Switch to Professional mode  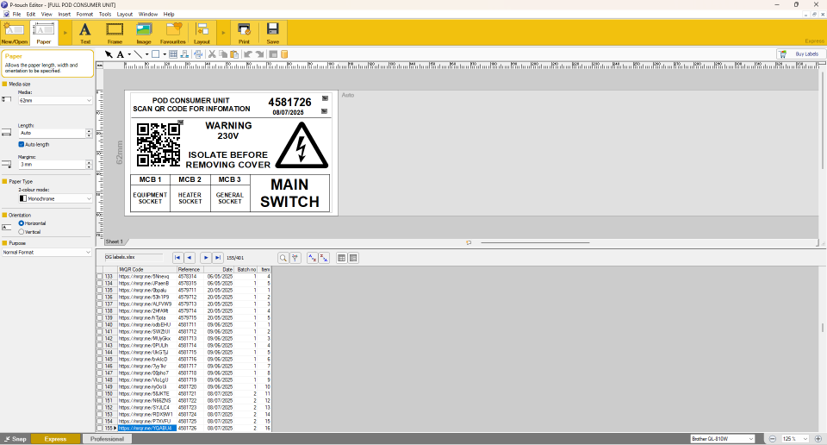pyautogui.click(x=107, y=439)
